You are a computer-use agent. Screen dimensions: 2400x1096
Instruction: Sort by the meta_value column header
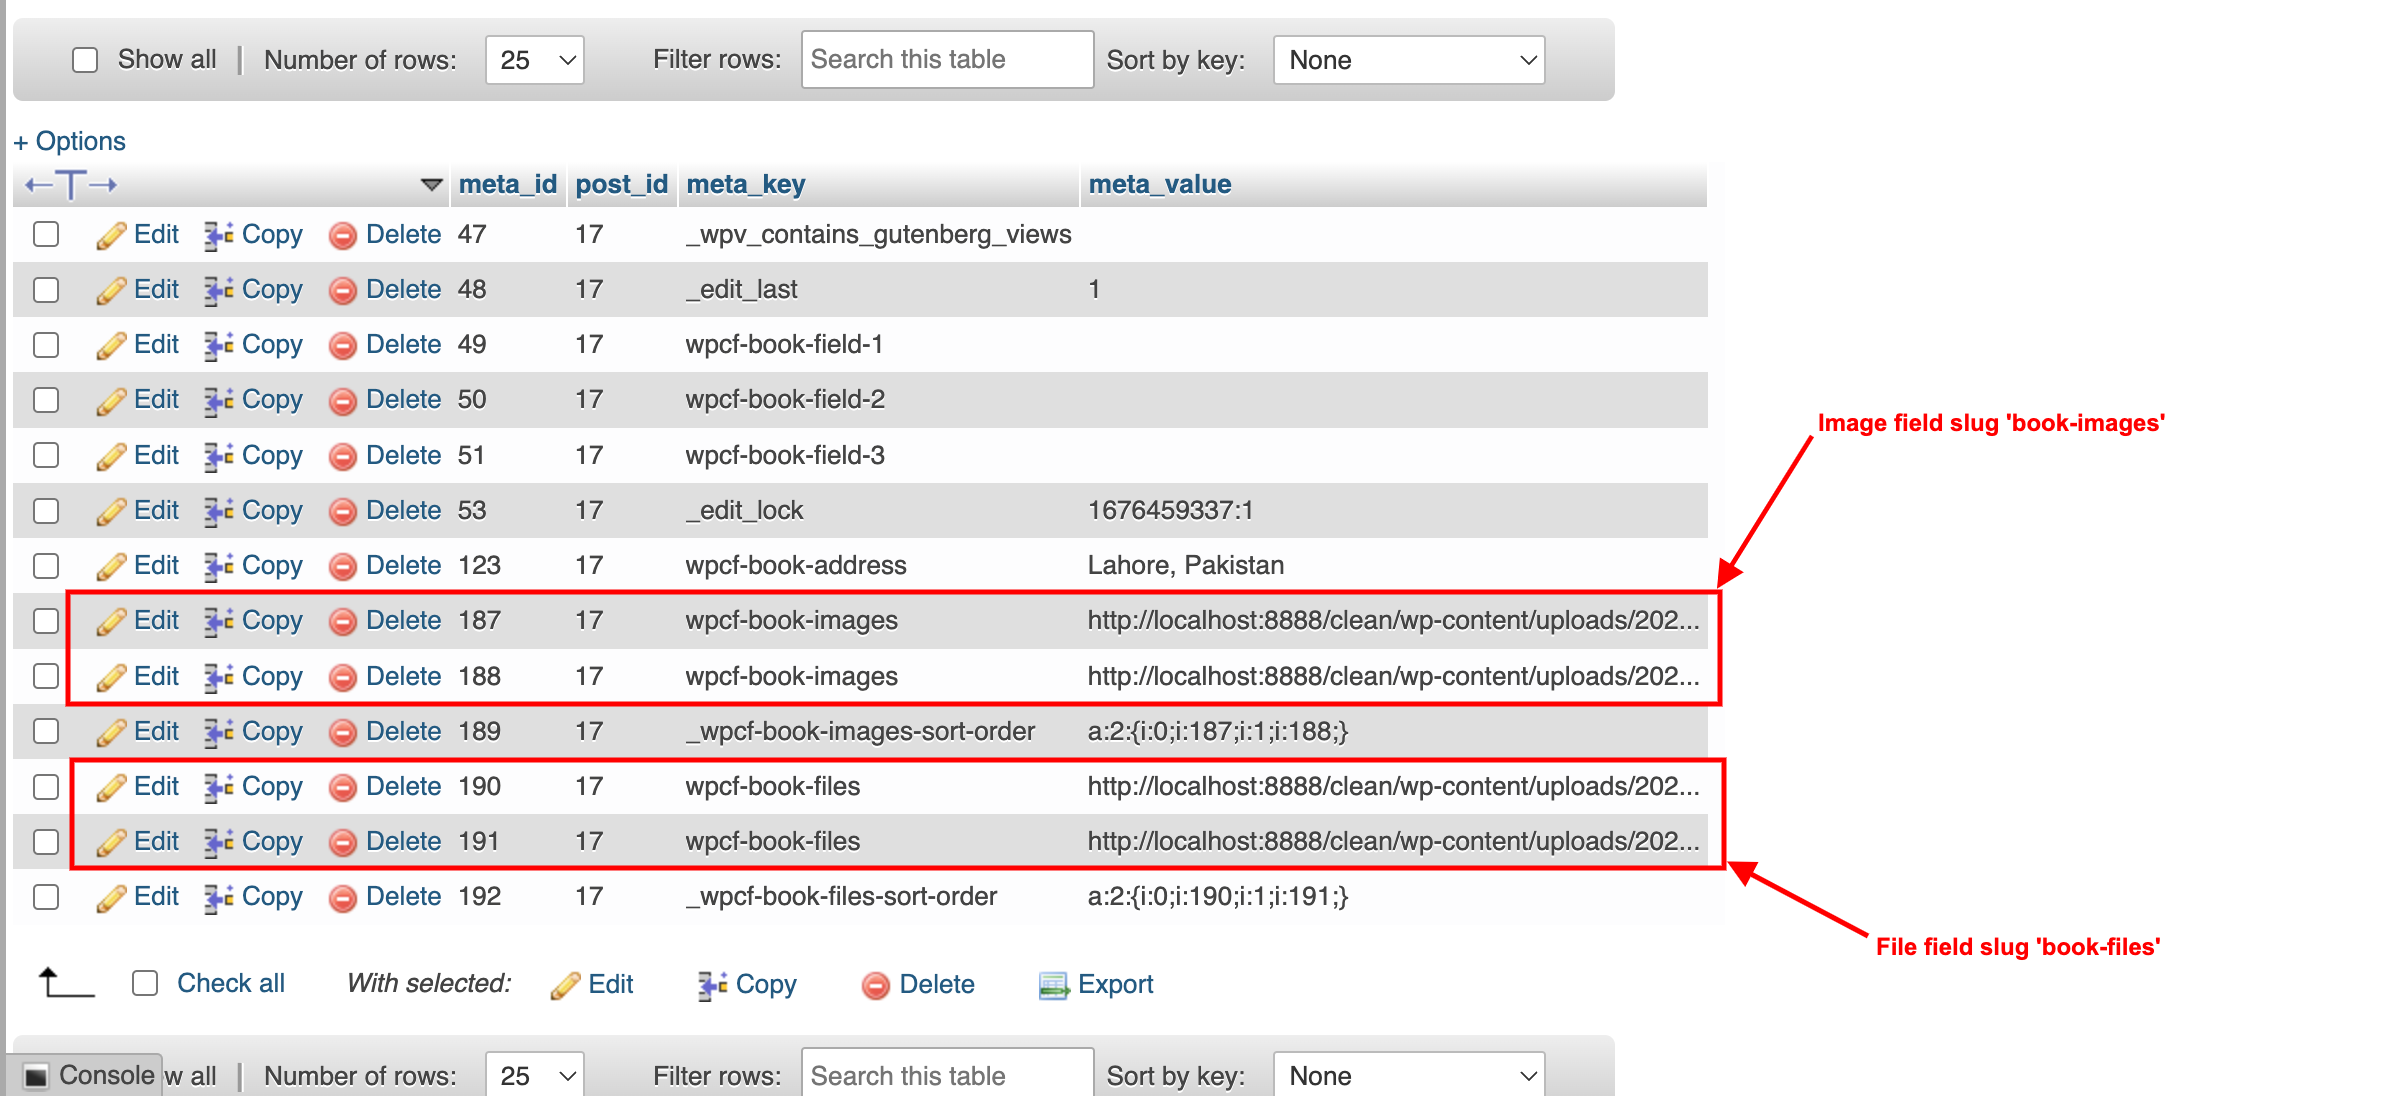point(1160,184)
